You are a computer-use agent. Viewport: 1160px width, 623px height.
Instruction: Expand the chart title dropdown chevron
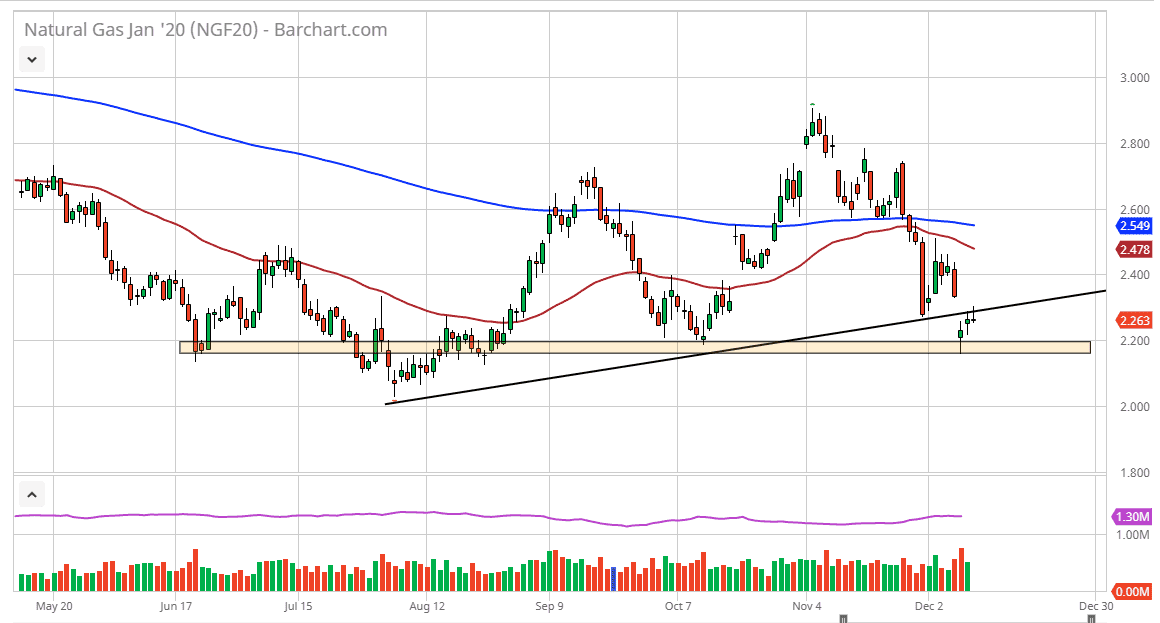tap(32, 59)
